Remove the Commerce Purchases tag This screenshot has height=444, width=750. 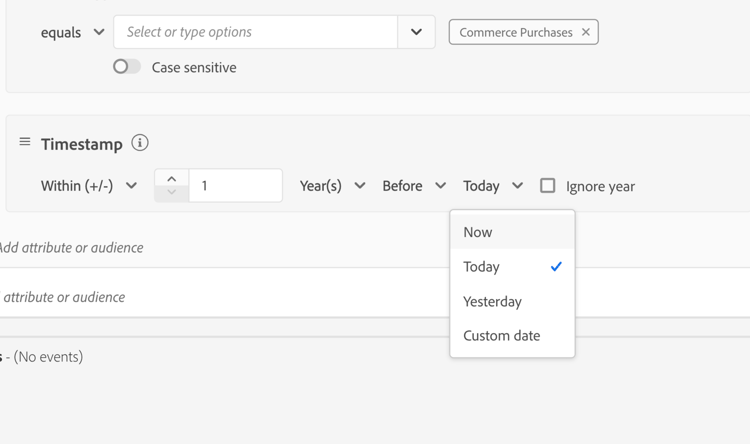(586, 32)
